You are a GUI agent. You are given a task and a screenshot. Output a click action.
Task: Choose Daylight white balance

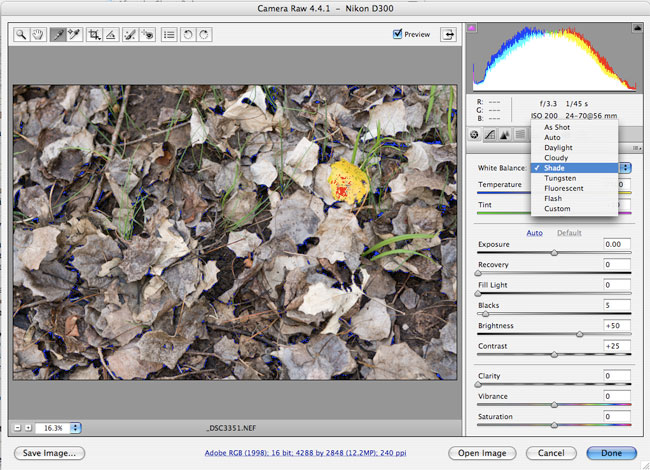point(574,148)
